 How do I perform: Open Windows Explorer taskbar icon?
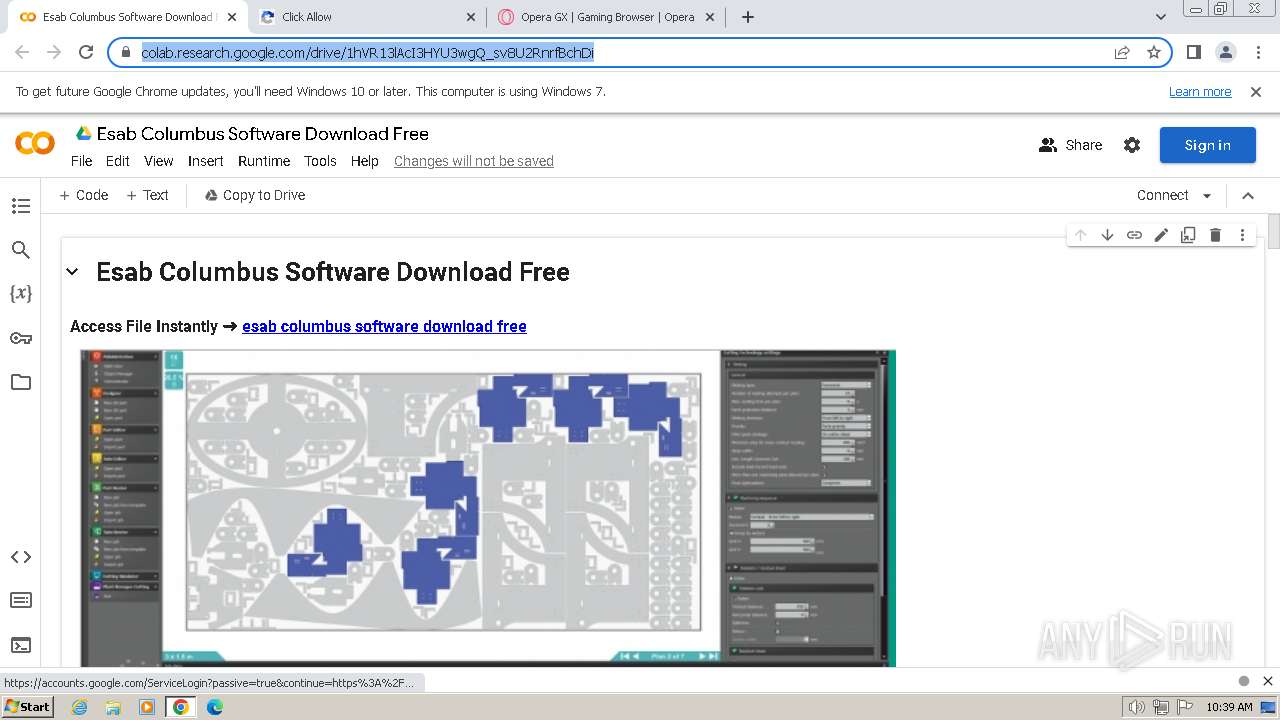pos(113,707)
